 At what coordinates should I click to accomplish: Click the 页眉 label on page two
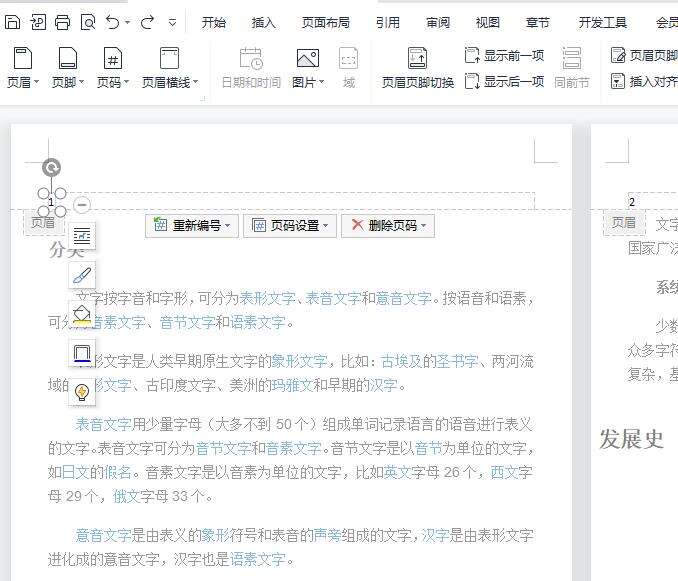(624, 223)
